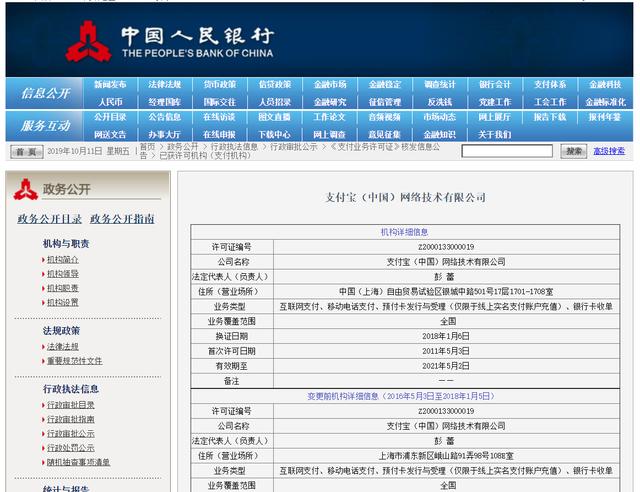Open sidebar link 行政审批目录
The image size is (640, 492).
(71, 405)
